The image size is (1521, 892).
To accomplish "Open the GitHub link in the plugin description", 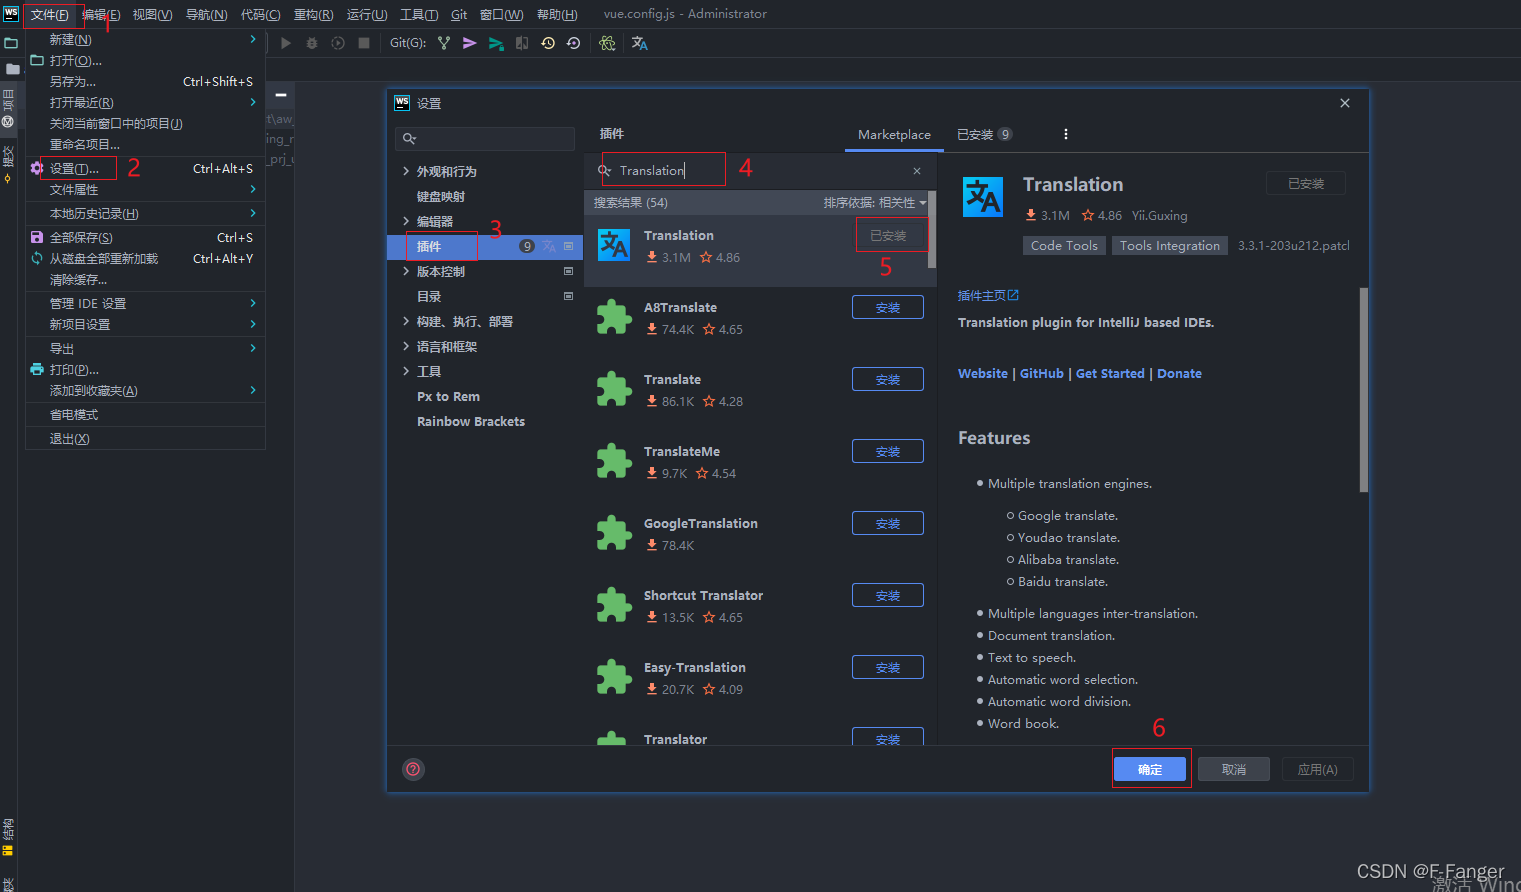I will coord(1042,373).
